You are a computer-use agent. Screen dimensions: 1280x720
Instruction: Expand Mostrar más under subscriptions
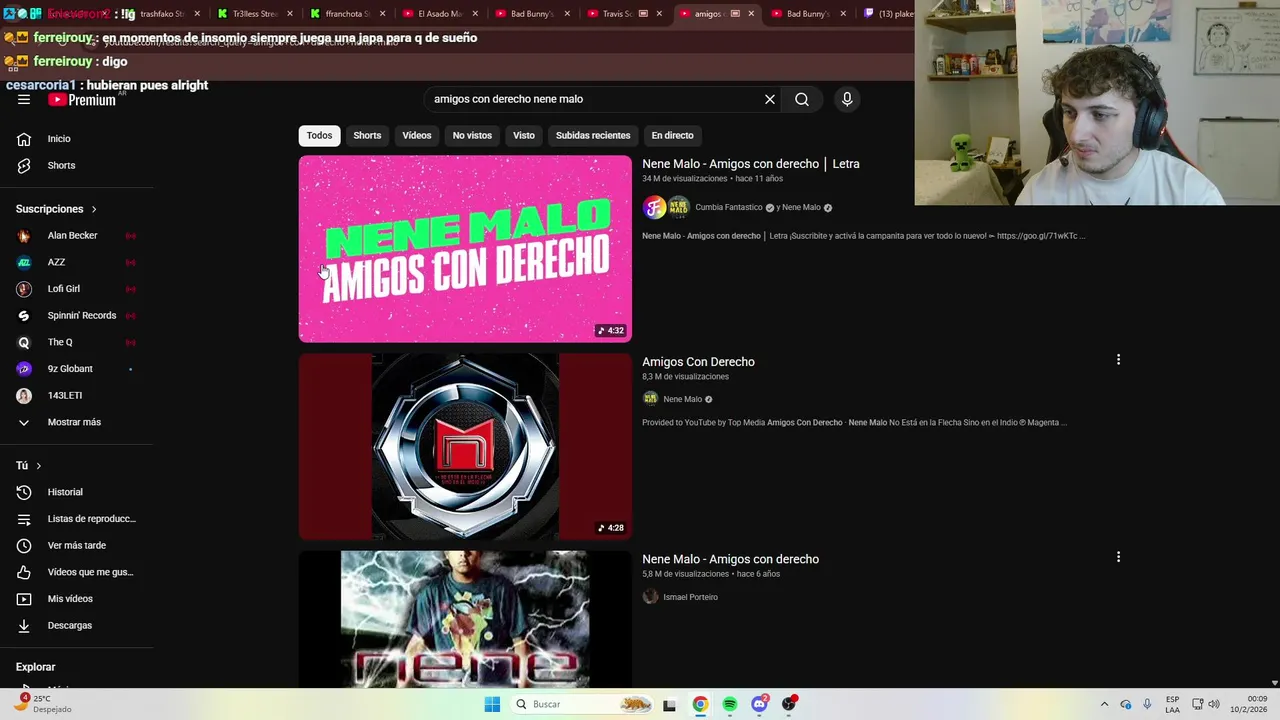coord(76,422)
